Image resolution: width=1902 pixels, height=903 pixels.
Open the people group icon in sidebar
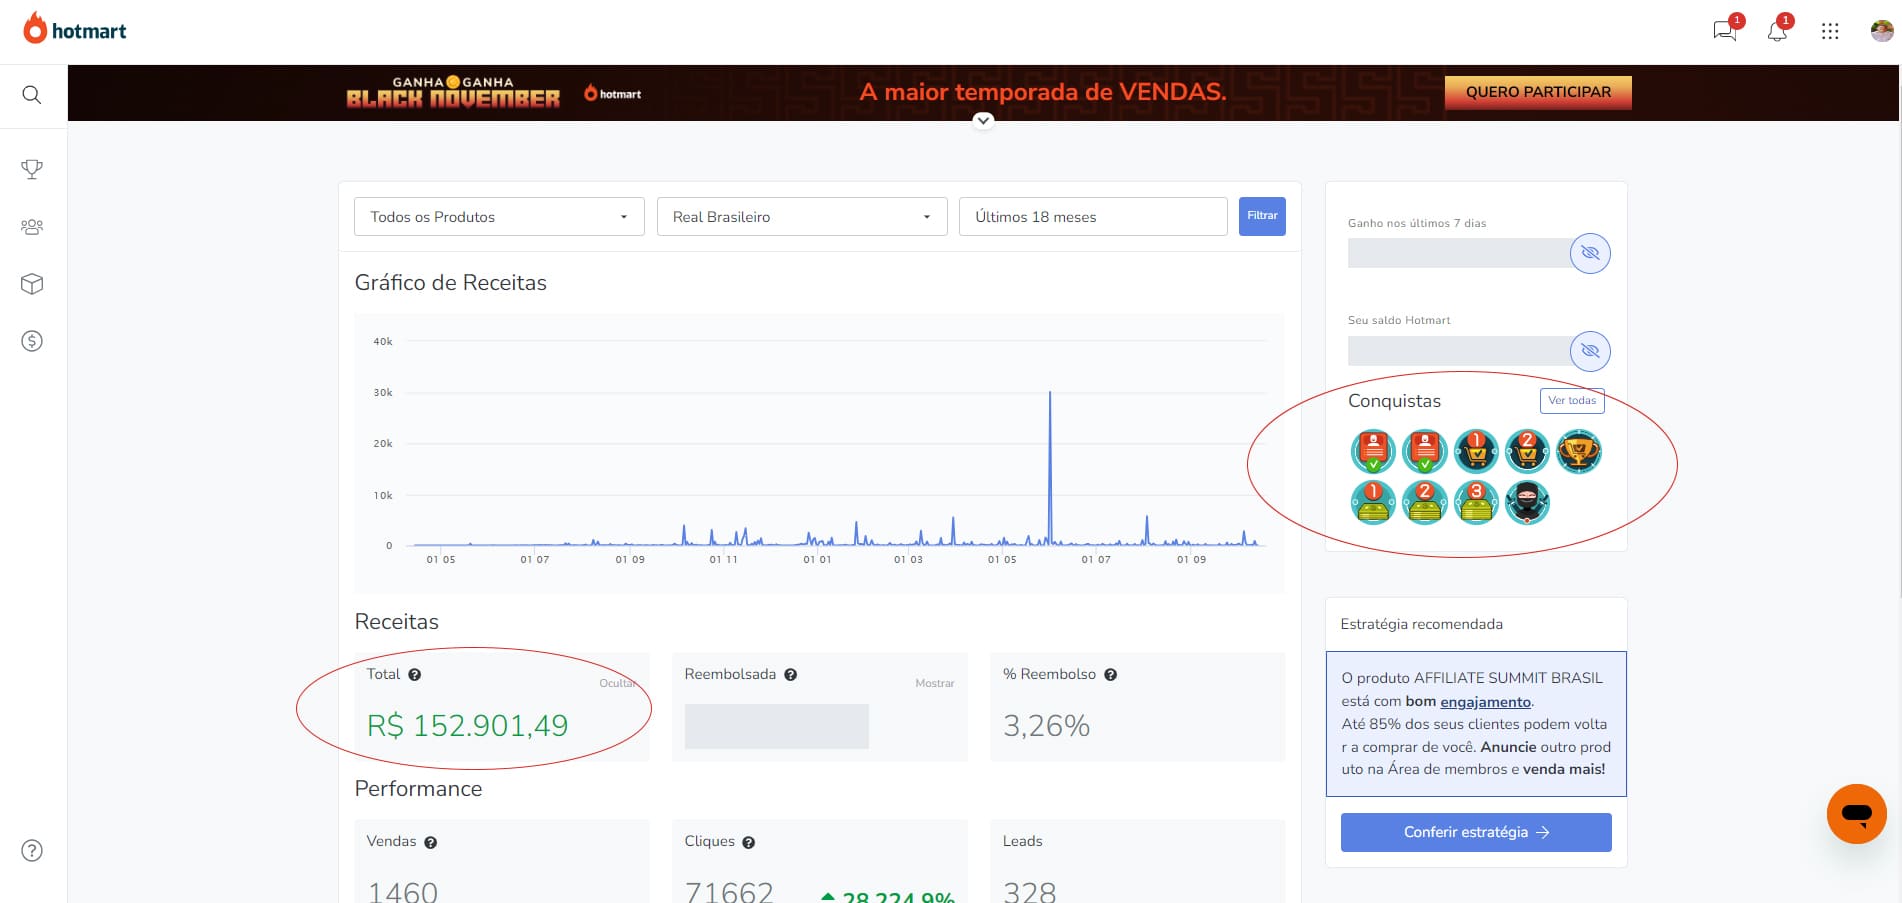pos(32,227)
